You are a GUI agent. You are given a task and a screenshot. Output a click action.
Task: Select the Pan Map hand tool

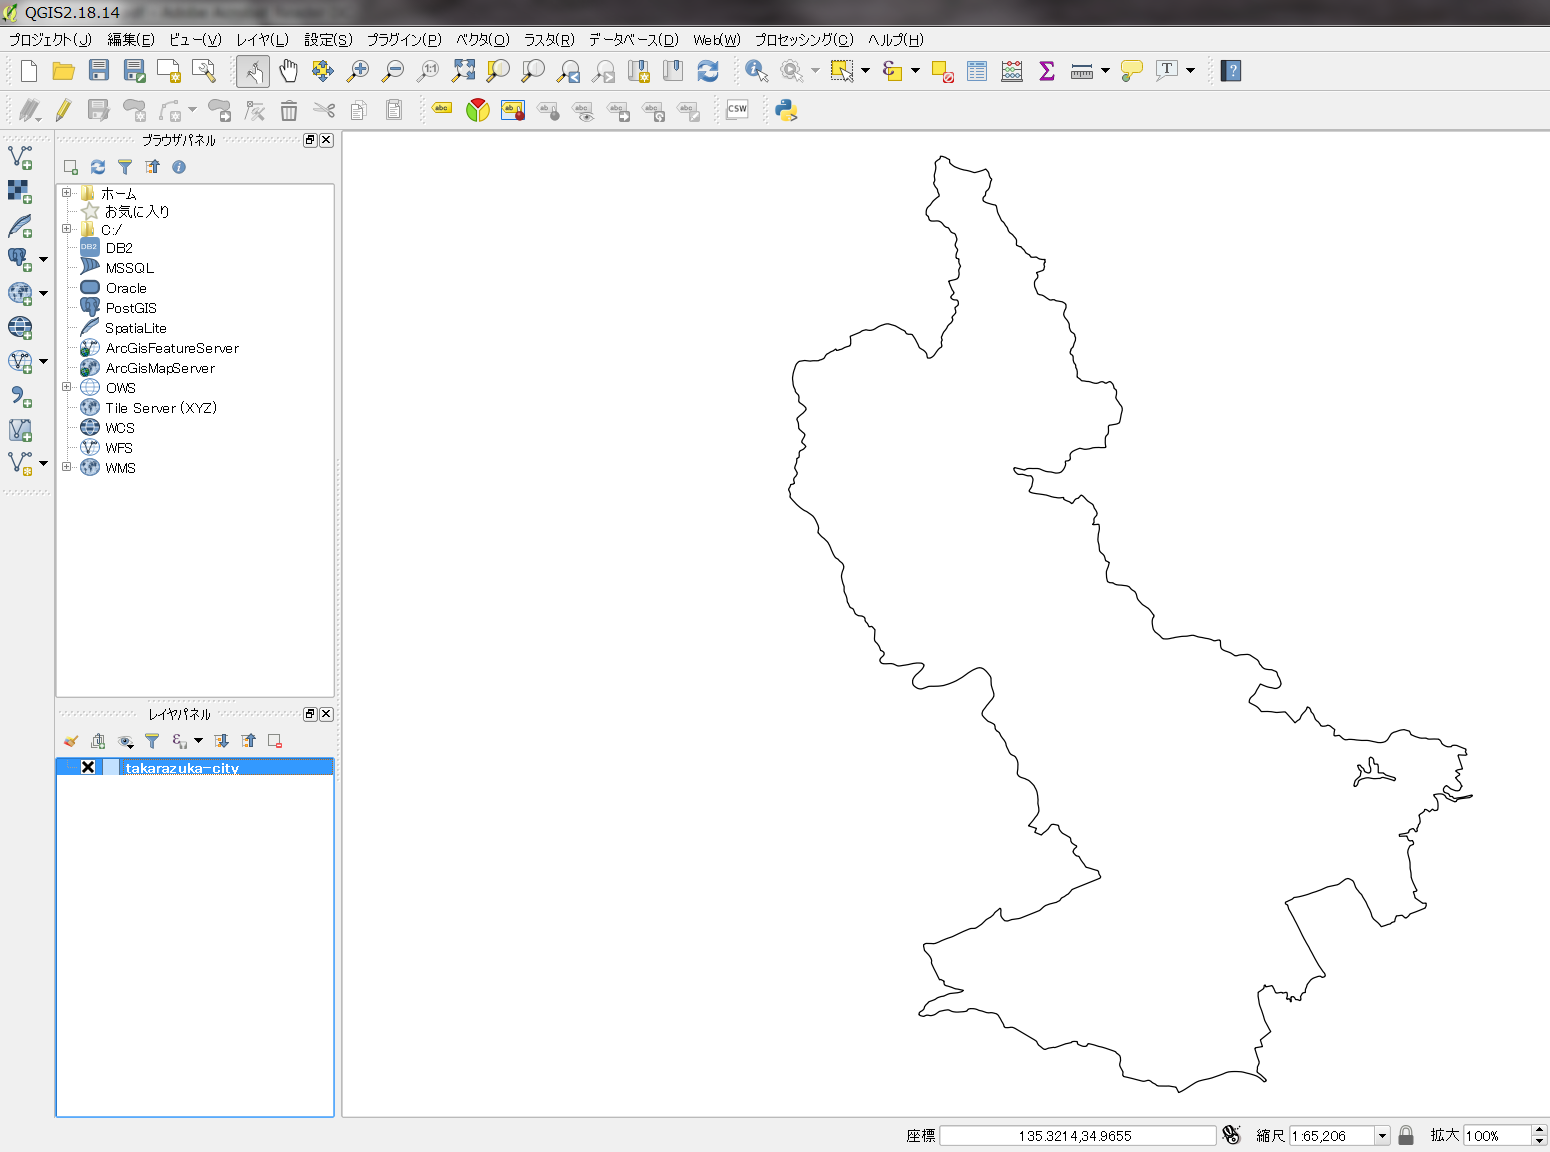click(288, 70)
